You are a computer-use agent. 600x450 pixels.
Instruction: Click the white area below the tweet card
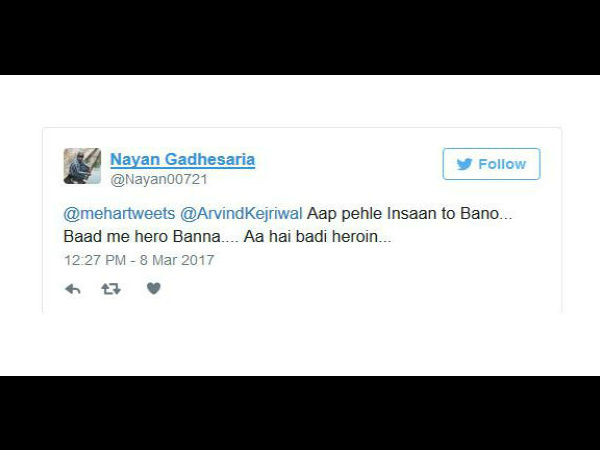300,344
